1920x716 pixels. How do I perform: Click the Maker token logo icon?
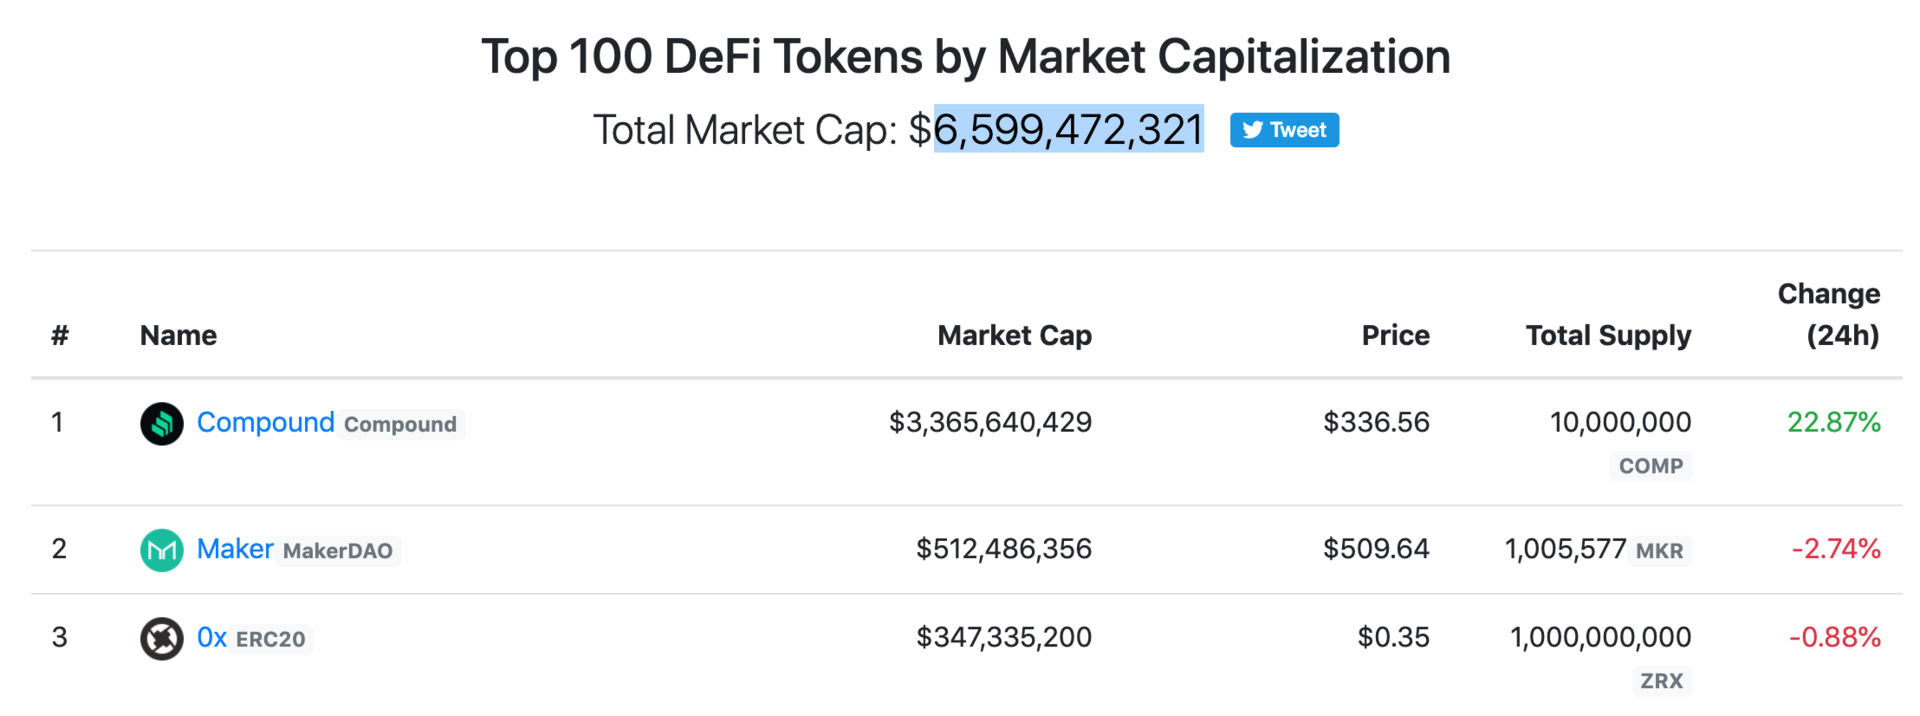click(x=161, y=550)
